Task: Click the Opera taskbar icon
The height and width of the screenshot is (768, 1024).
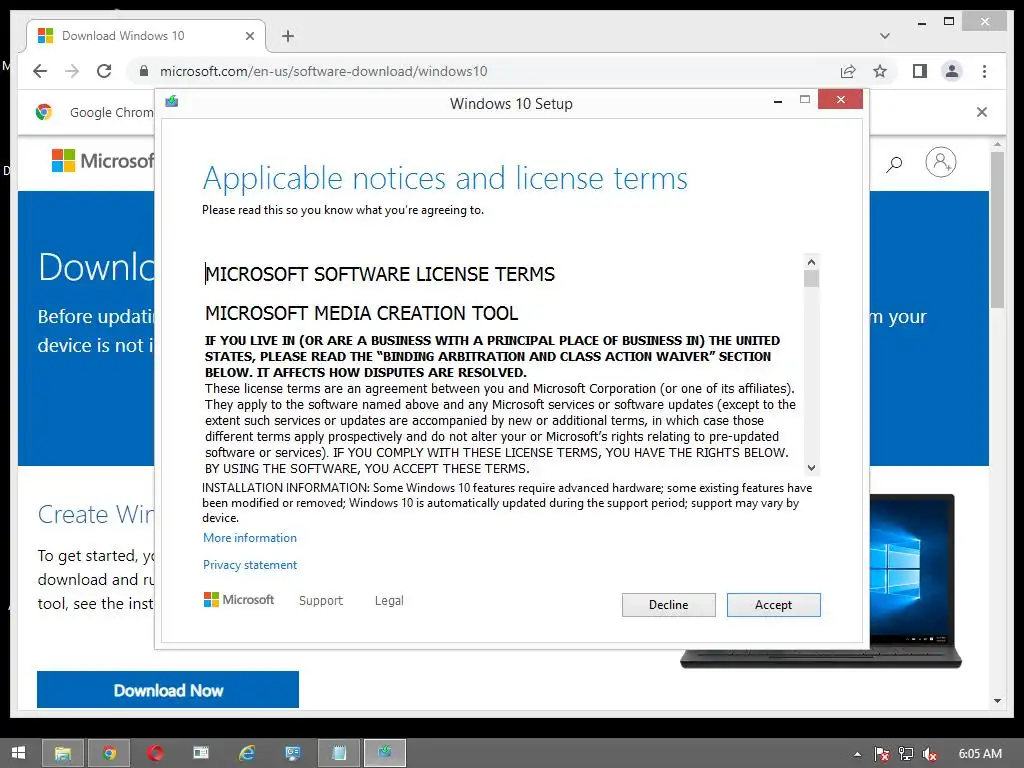Action: pos(155,753)
